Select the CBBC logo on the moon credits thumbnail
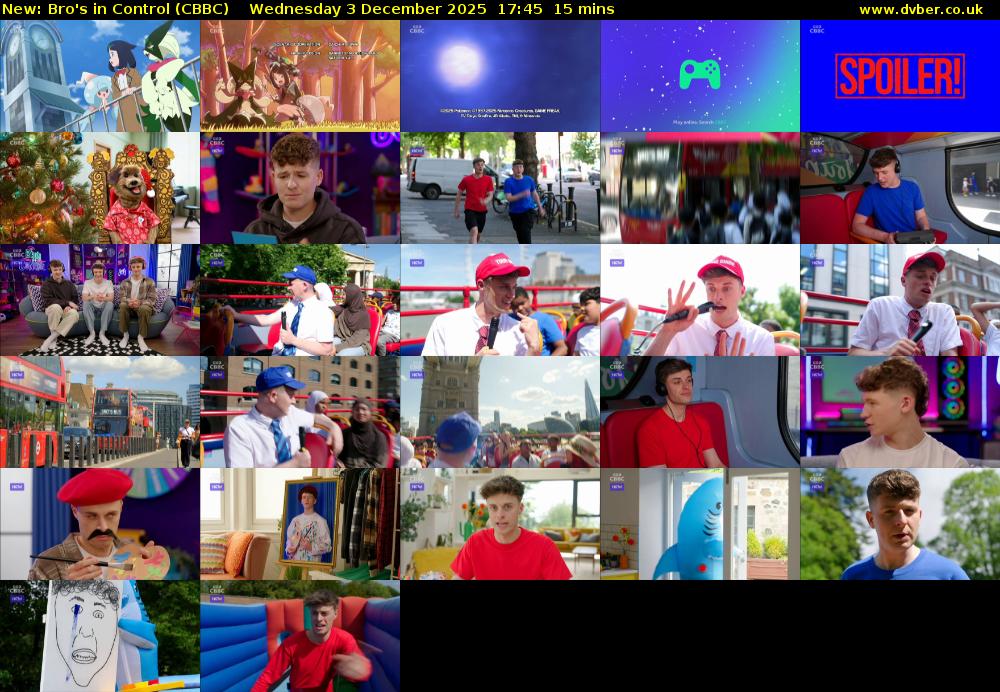The height and width of the screenshot is (692, 1000). click(x=417, y=28)
